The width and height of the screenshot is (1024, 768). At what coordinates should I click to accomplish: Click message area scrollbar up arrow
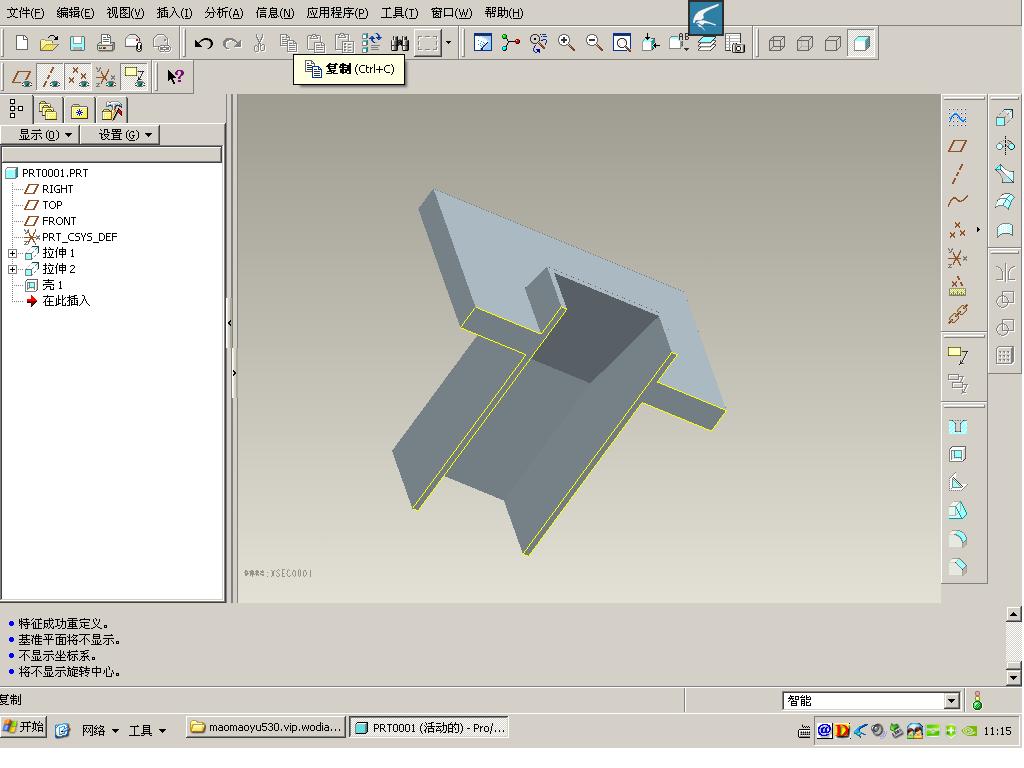(x=1014, y=614)
